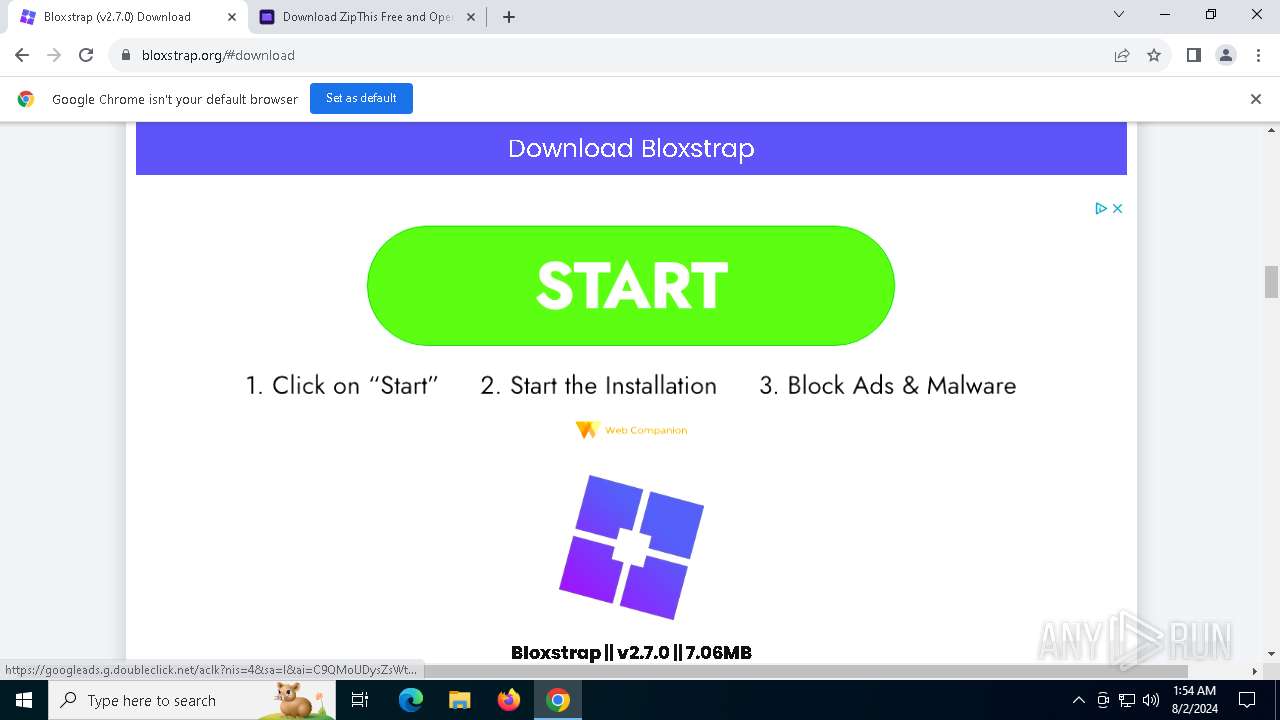Open the clock showing 1:54 AM
Image resolution: width=1280 pixels, height=720 pixels.
point(1194,700)
